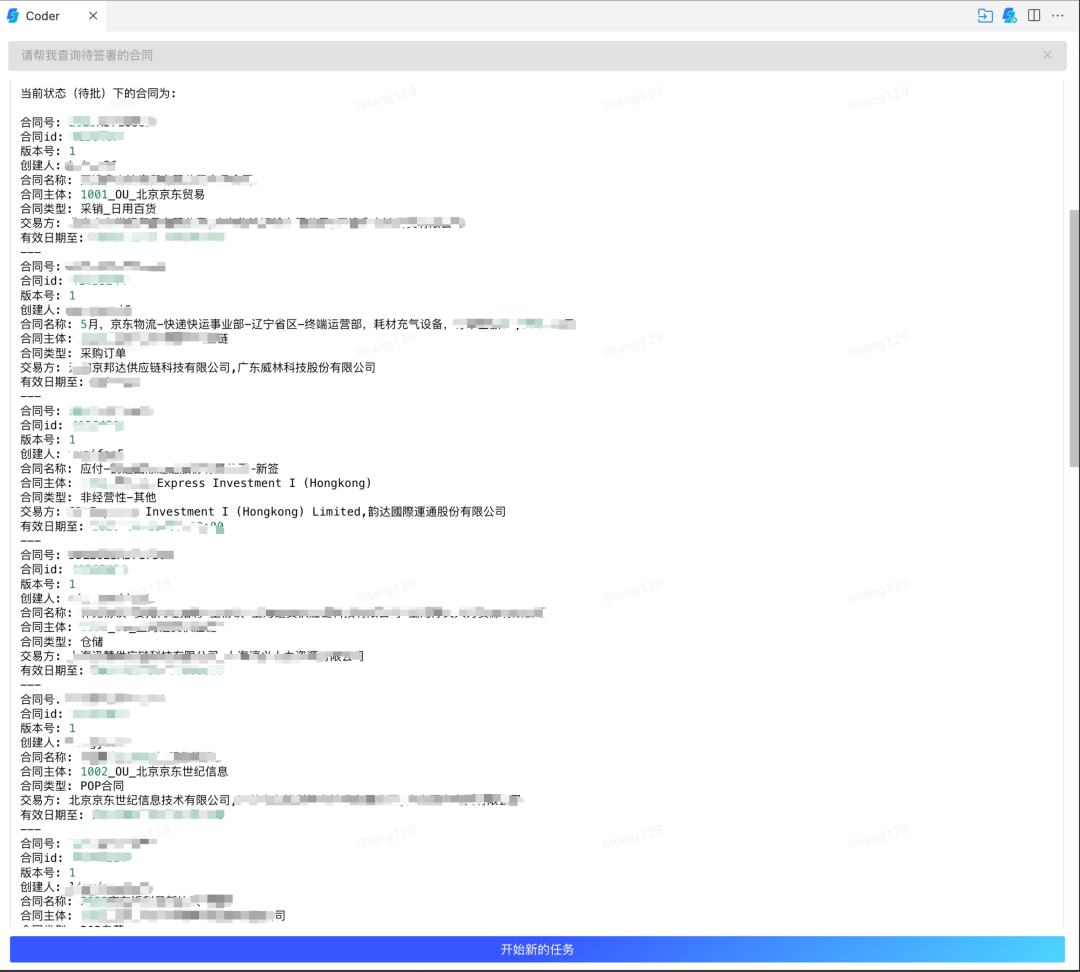Switch to the Coder tab

coord(53,15)
